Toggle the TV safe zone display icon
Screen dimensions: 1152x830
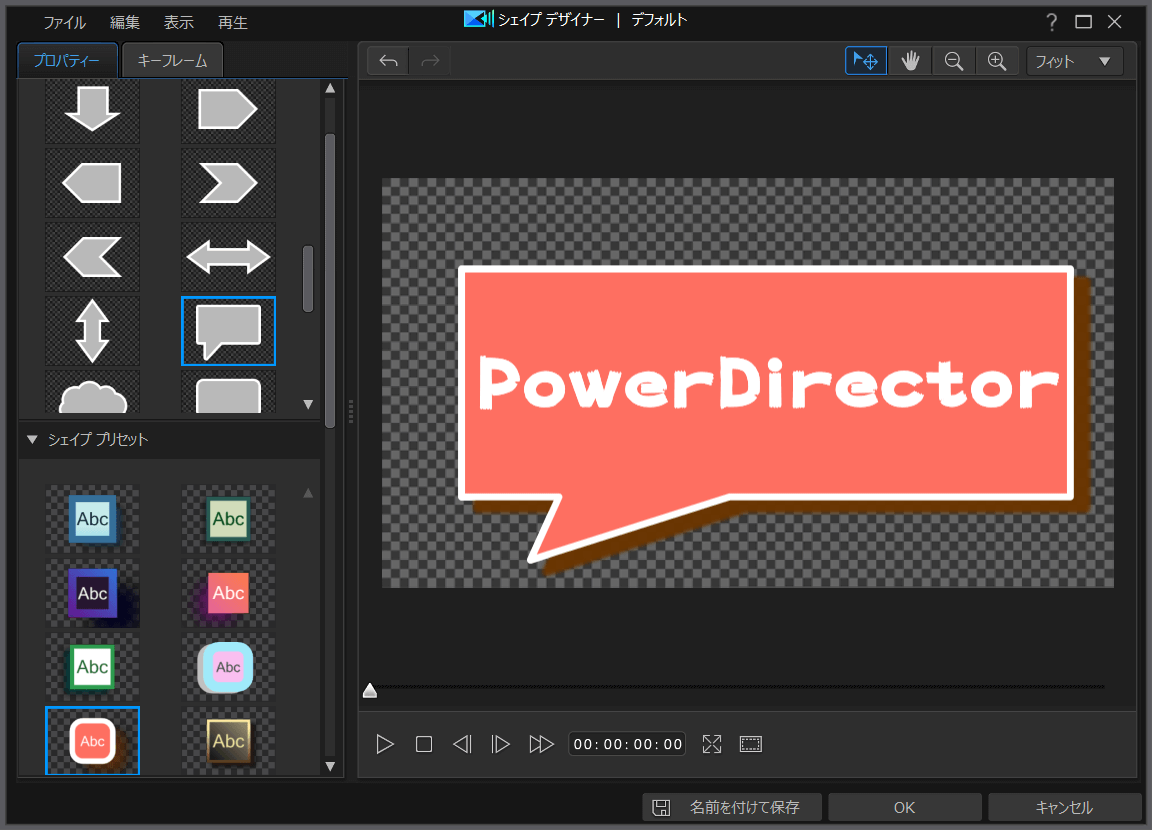(x=751, y=744)
